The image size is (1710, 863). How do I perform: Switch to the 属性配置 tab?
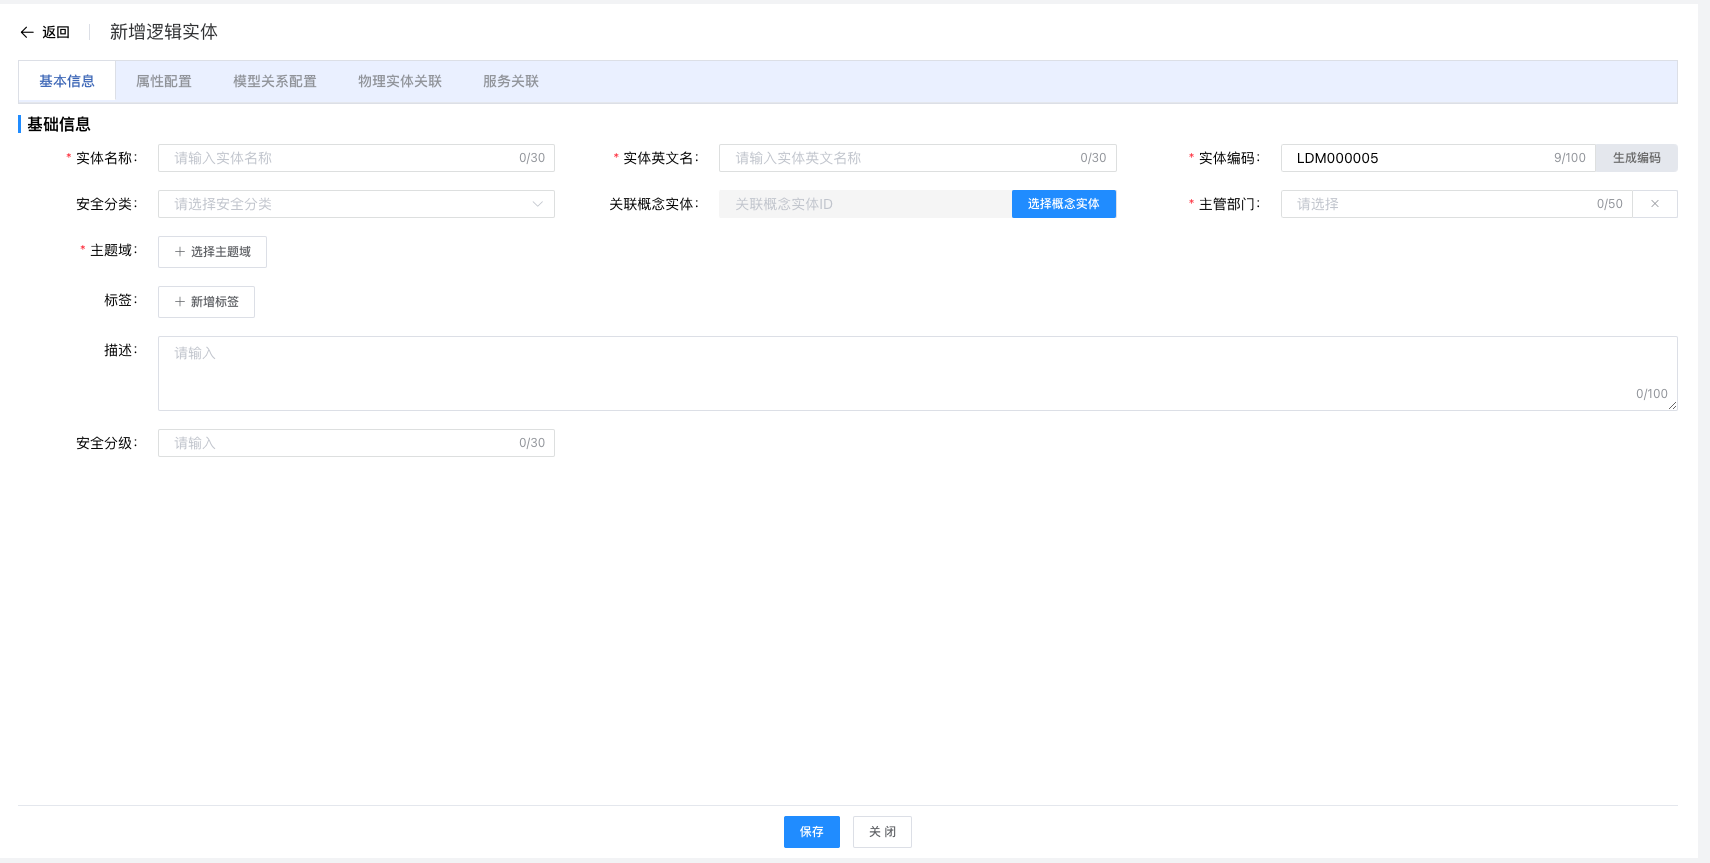(x=164, y=81)
